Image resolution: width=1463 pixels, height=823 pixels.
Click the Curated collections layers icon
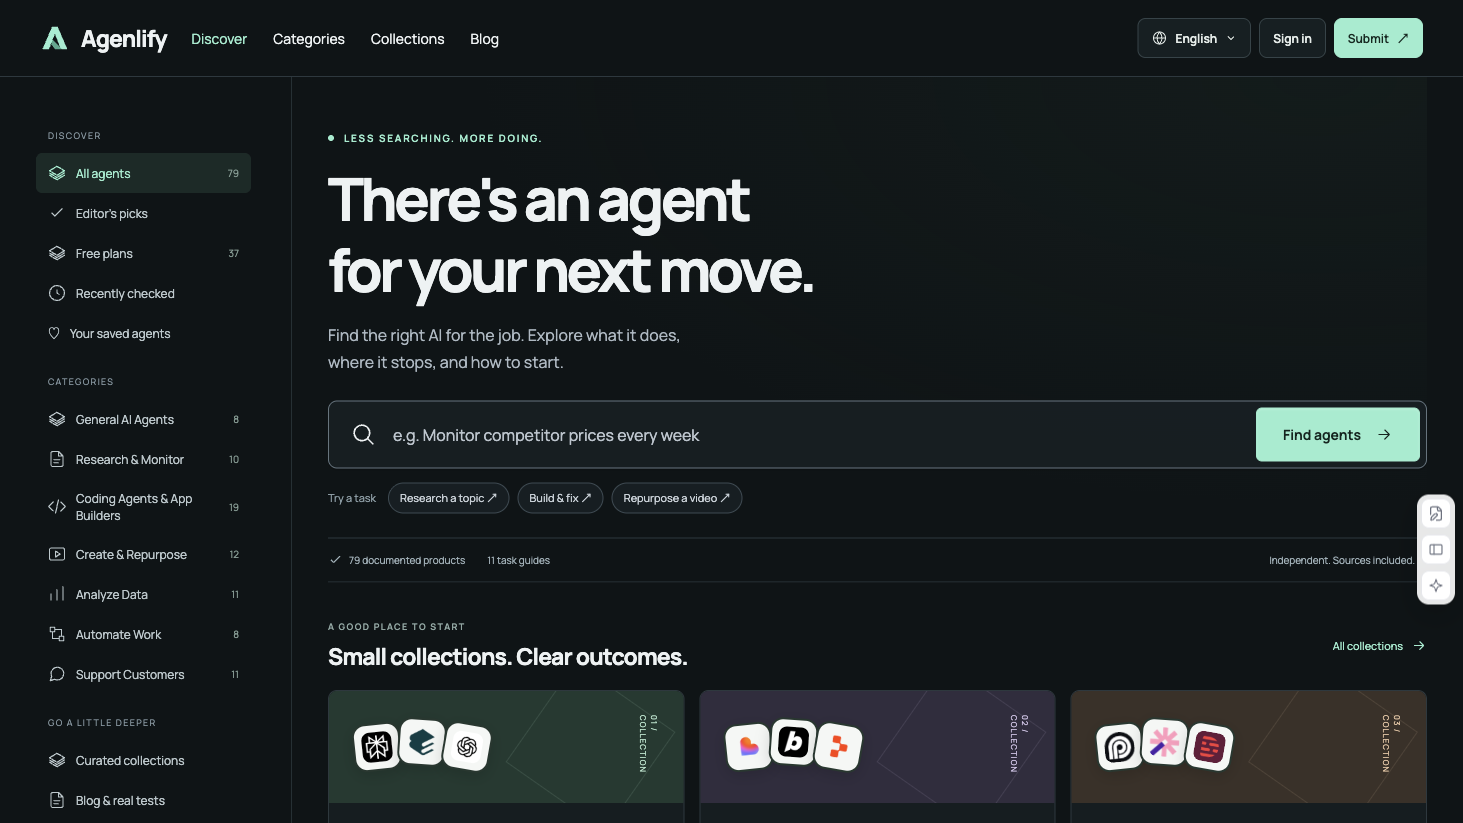click(57, 760)
